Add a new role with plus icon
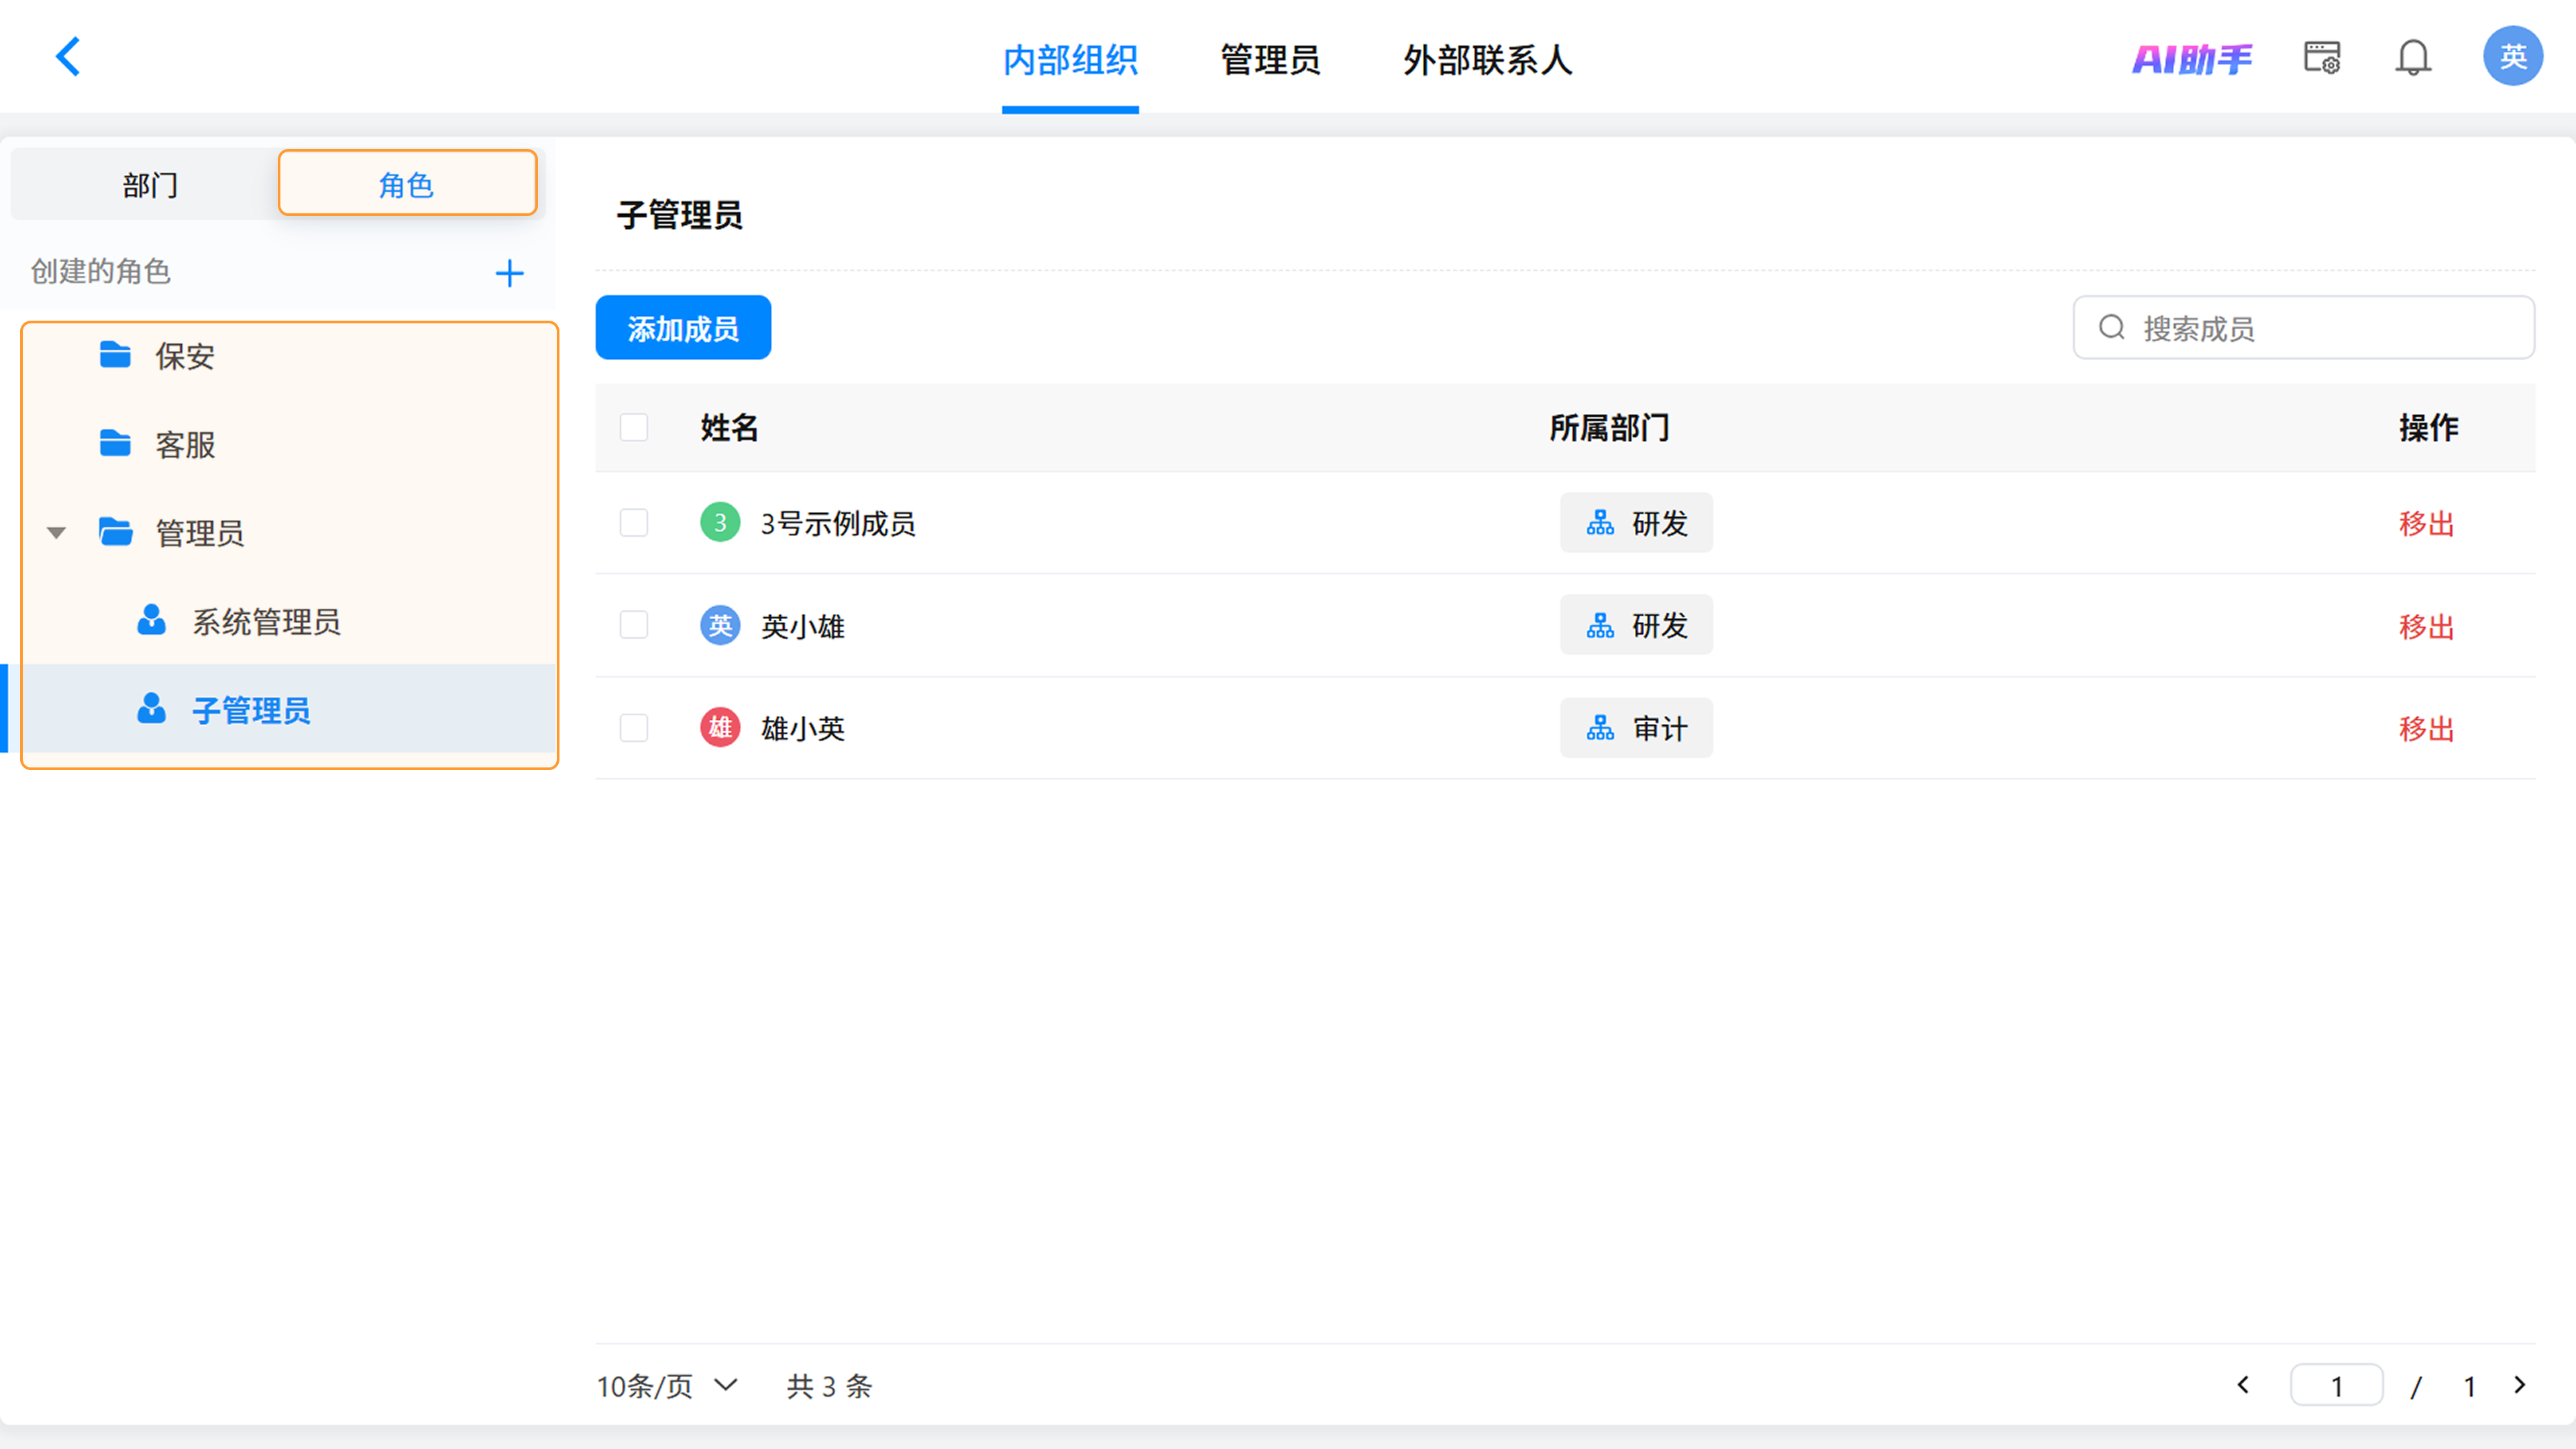 pos(510,273)
